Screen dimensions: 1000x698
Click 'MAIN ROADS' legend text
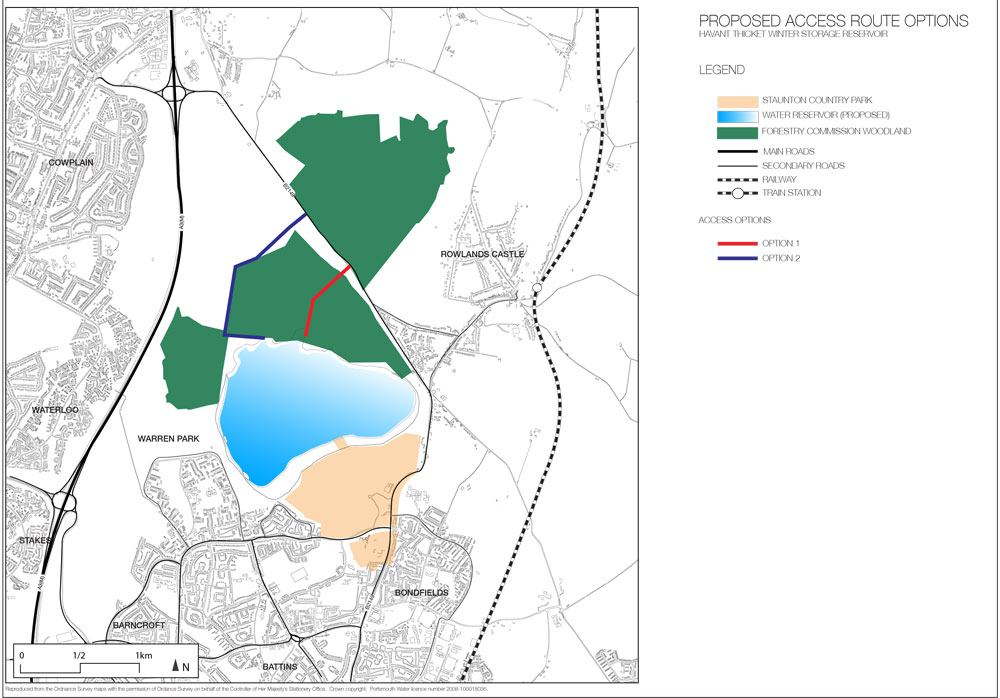[789, 151]
